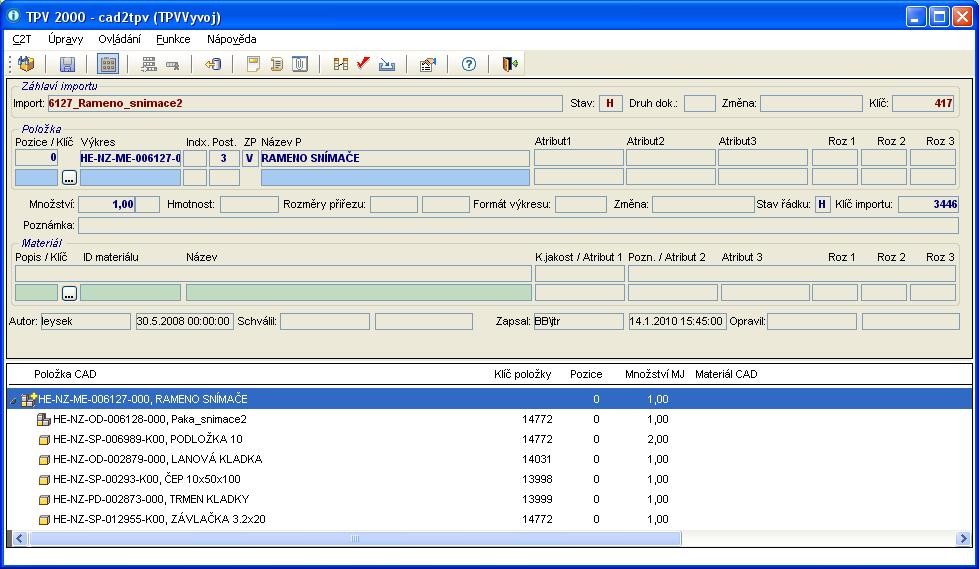This screenshot has width=979, height=569.
Task: Select the HE-NZ-ME-006127-000 RAMENO SNÍMAČE row
Action: click(x=490, y=399)
